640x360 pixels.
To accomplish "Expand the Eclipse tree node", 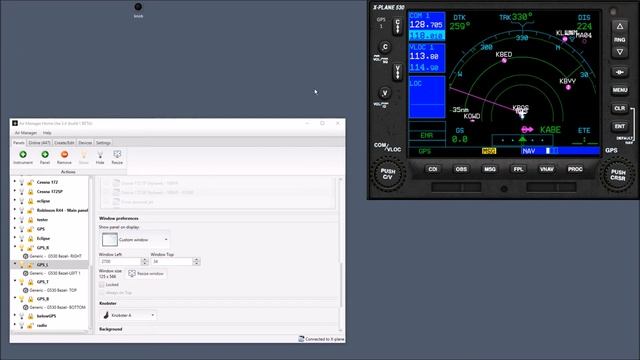I will click(15, 238).
